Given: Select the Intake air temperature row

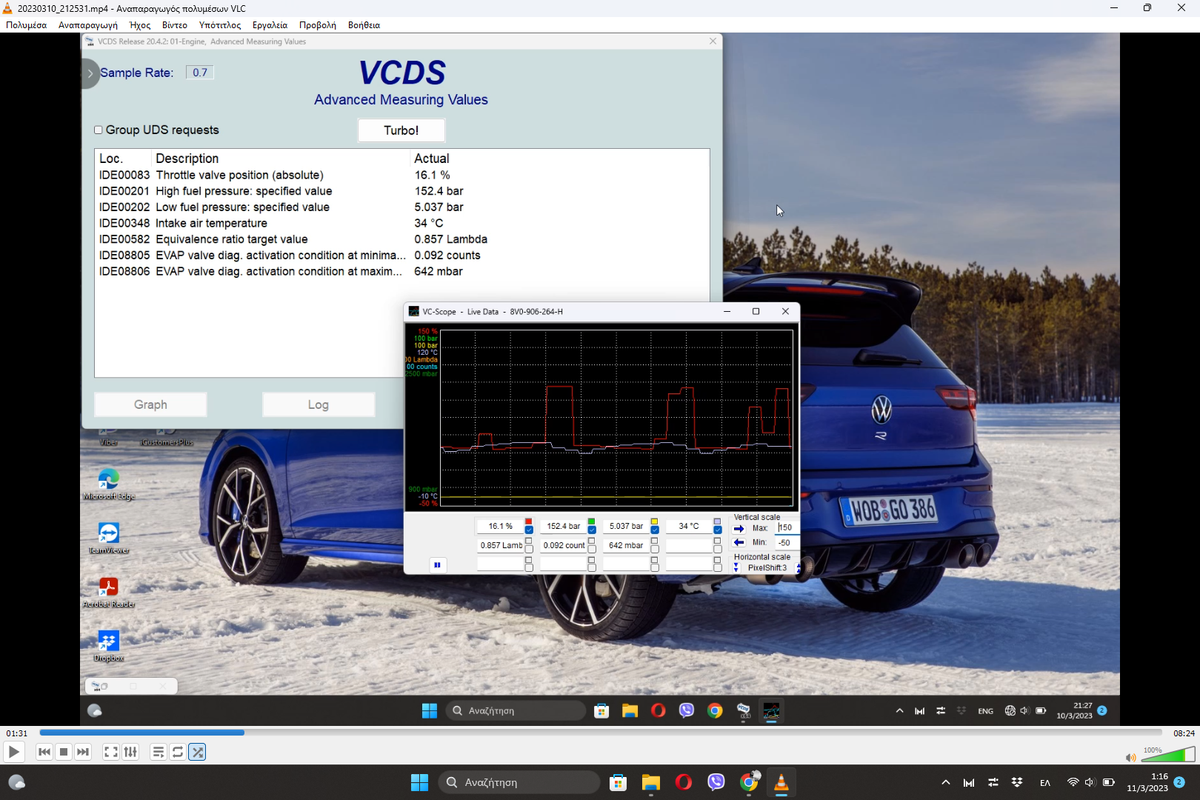Looking at the screenshot, I should (x=402, y=223).
